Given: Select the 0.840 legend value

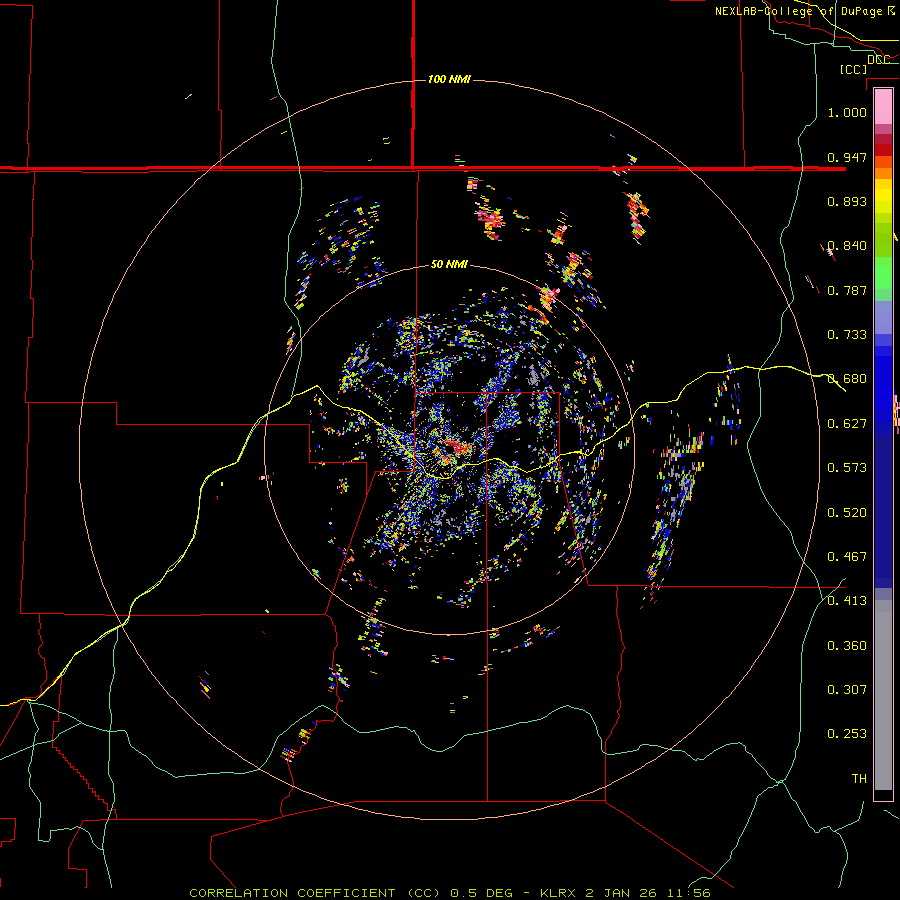Looking at the screenshot, I should [847, 246].
